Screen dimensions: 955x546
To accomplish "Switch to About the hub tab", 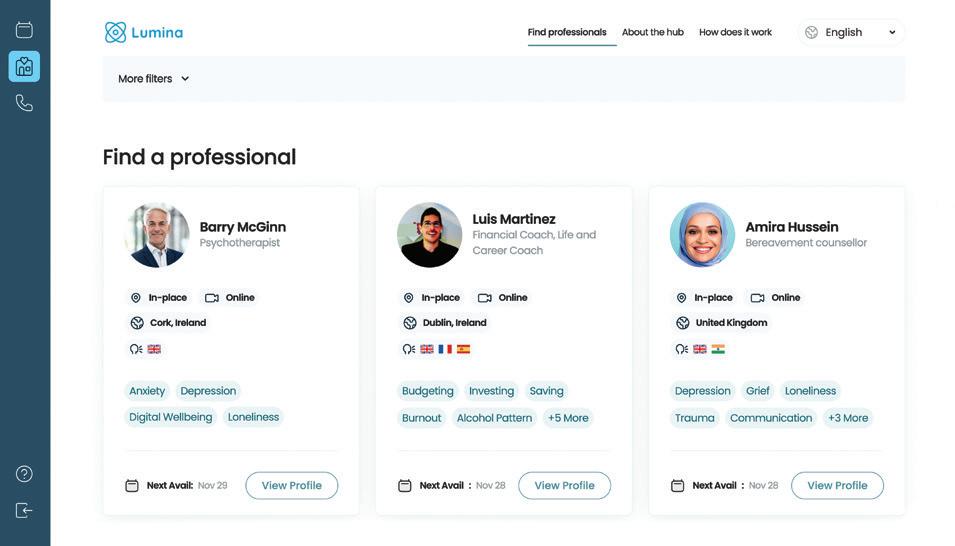I will pyautogui.click(x=653, y=32).
